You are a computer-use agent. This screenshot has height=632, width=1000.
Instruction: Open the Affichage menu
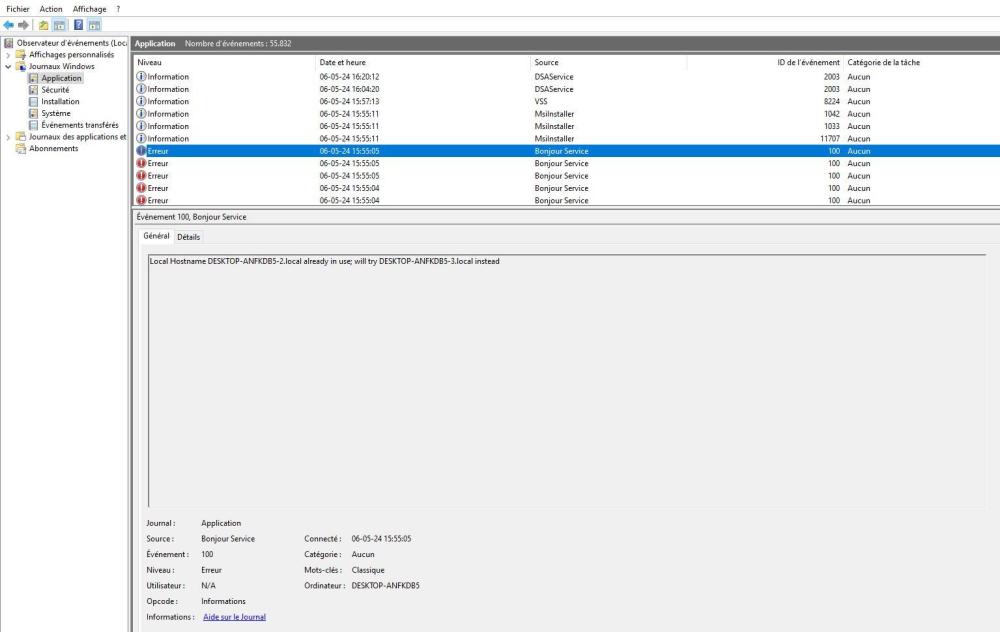pyautogui.click(x=90, y=9)
